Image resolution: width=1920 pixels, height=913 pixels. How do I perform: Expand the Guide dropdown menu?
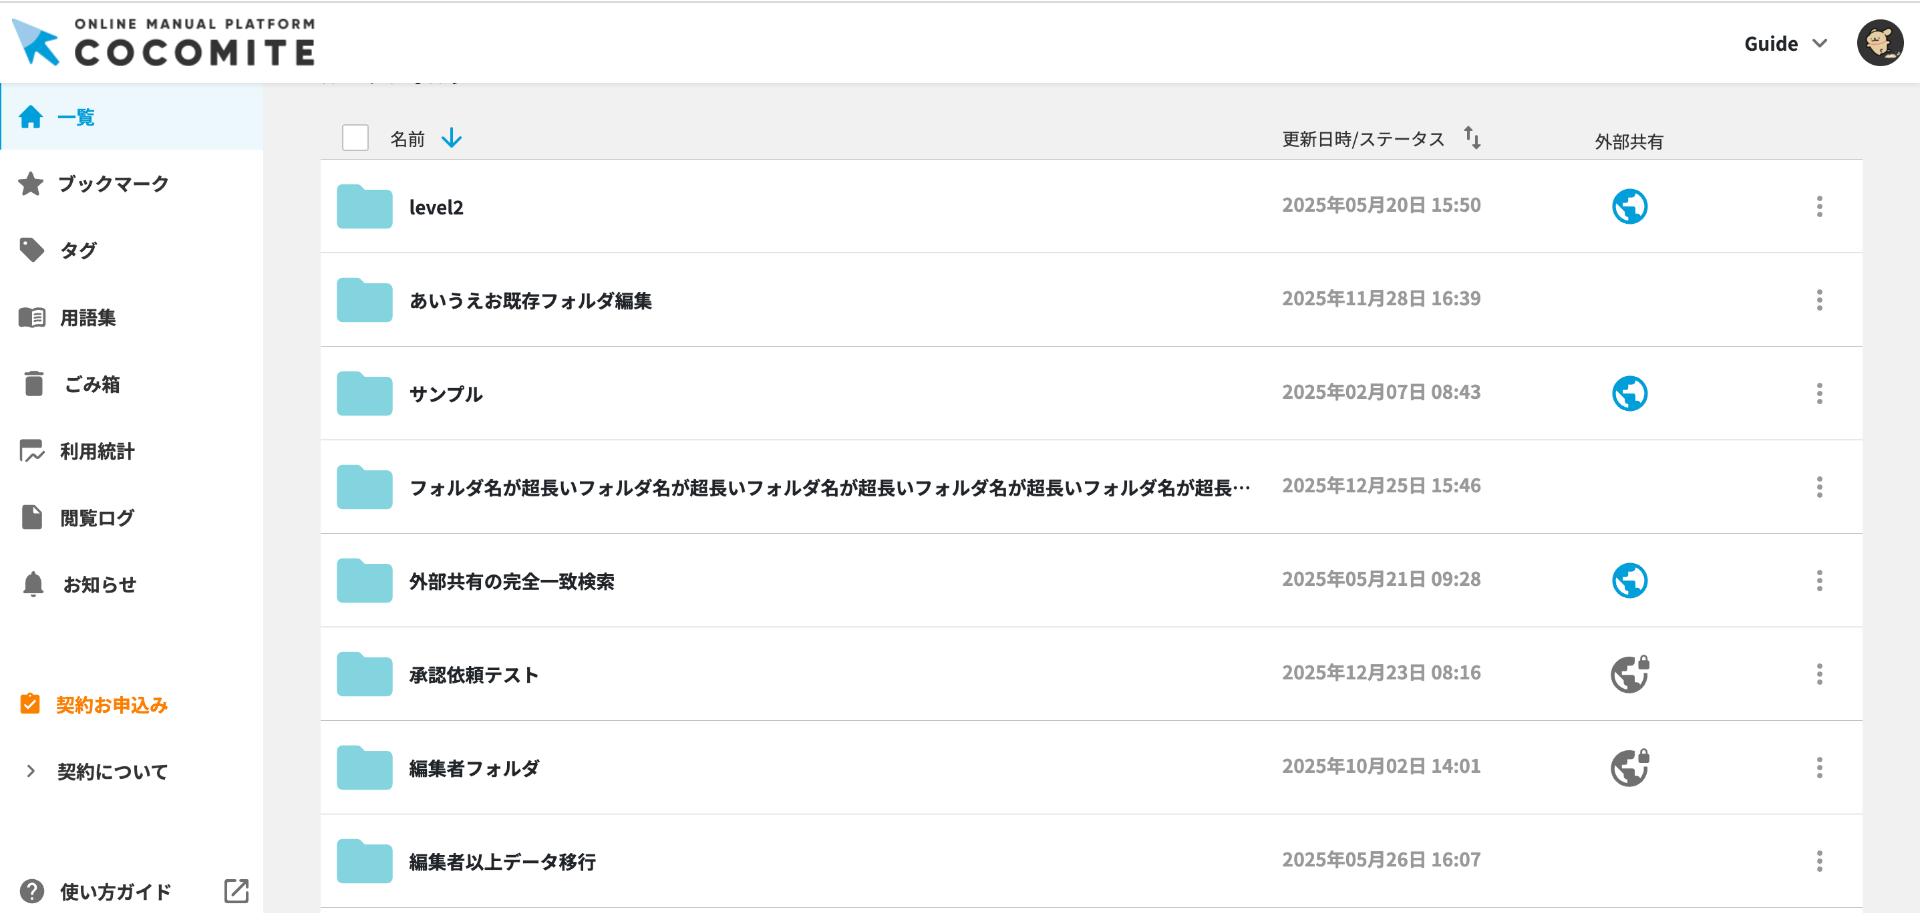click(x=1785, y=44)
